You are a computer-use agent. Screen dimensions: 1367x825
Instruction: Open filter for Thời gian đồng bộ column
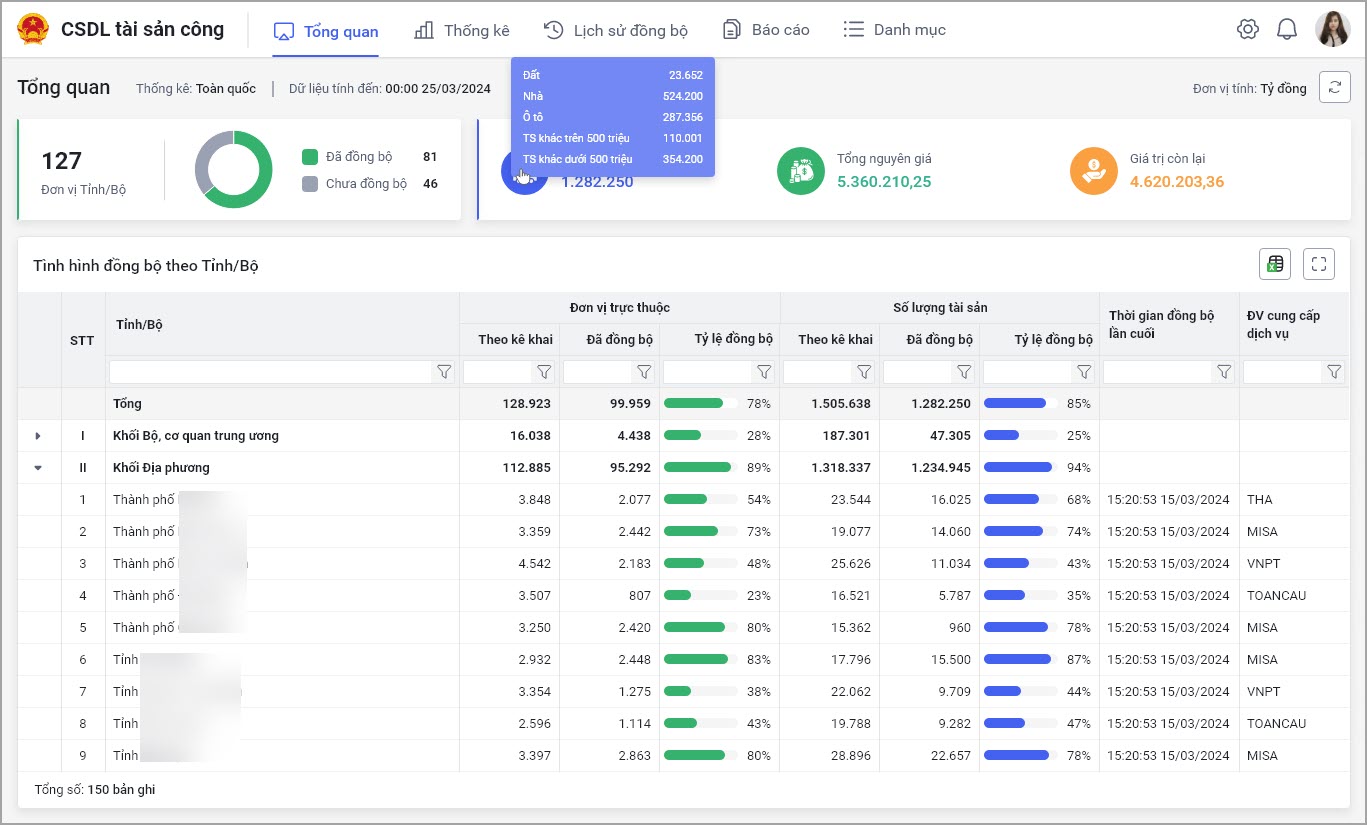(x=1223, y=372)
